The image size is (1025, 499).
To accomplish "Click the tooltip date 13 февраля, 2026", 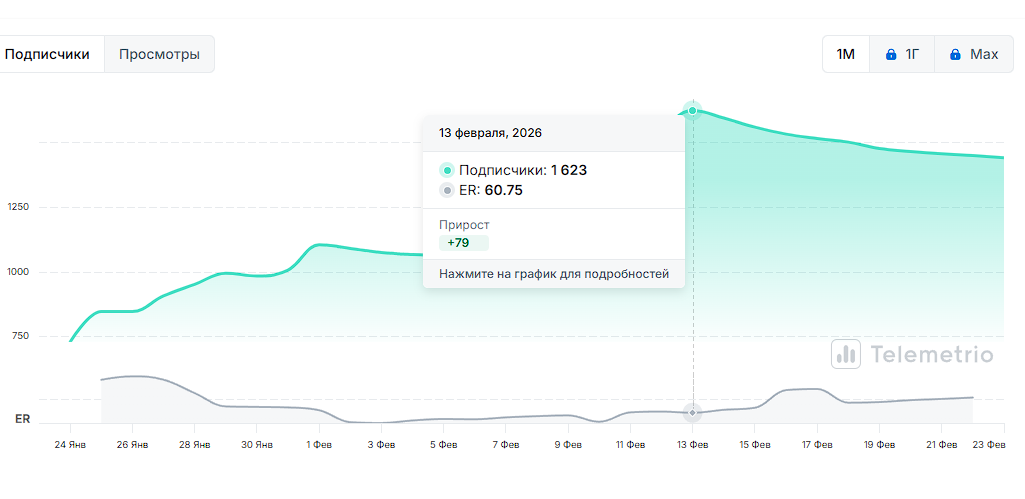I will (x=490, y=133).
